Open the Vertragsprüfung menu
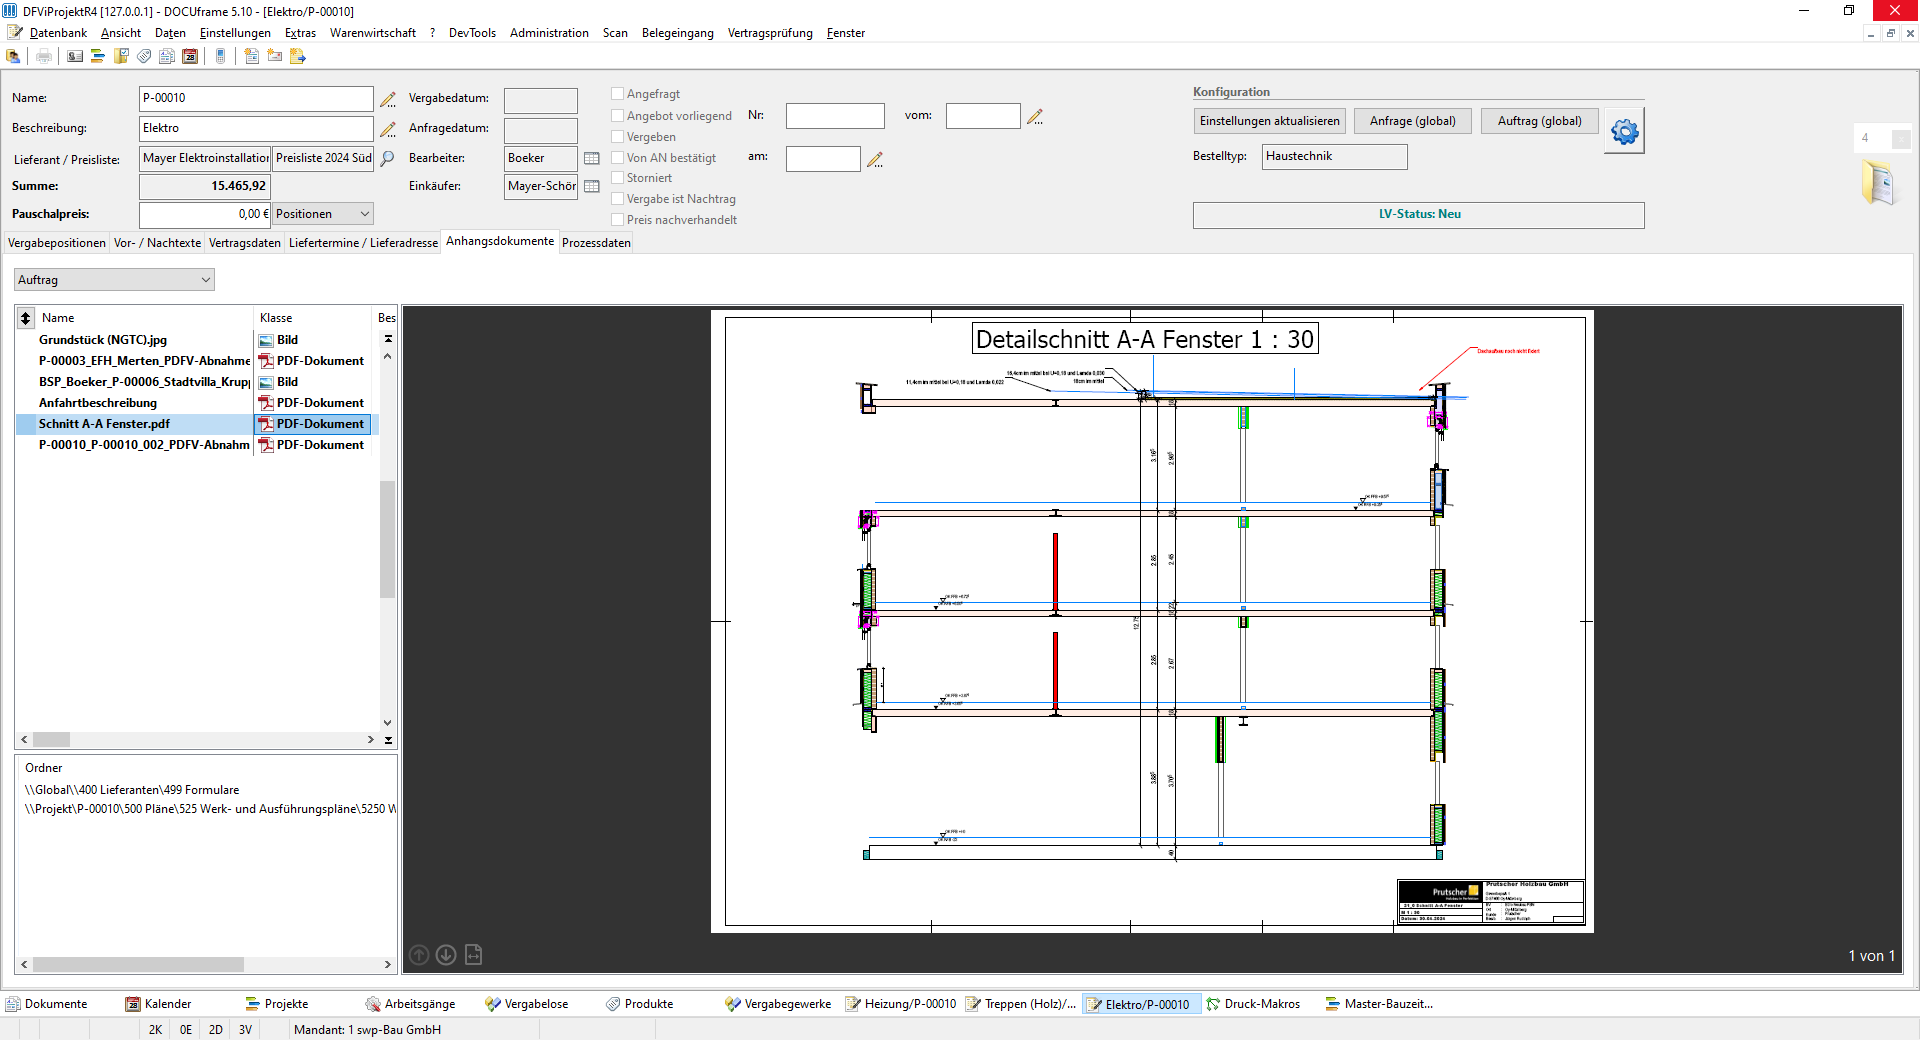The image size is (1920, 1040). (x=770, y=33)
